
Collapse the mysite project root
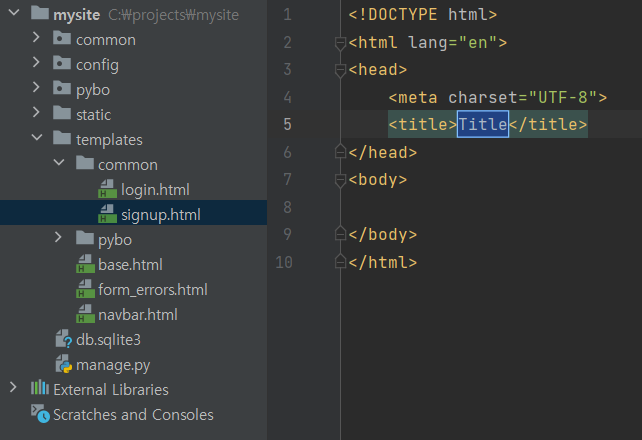click(x=14, y=13)
